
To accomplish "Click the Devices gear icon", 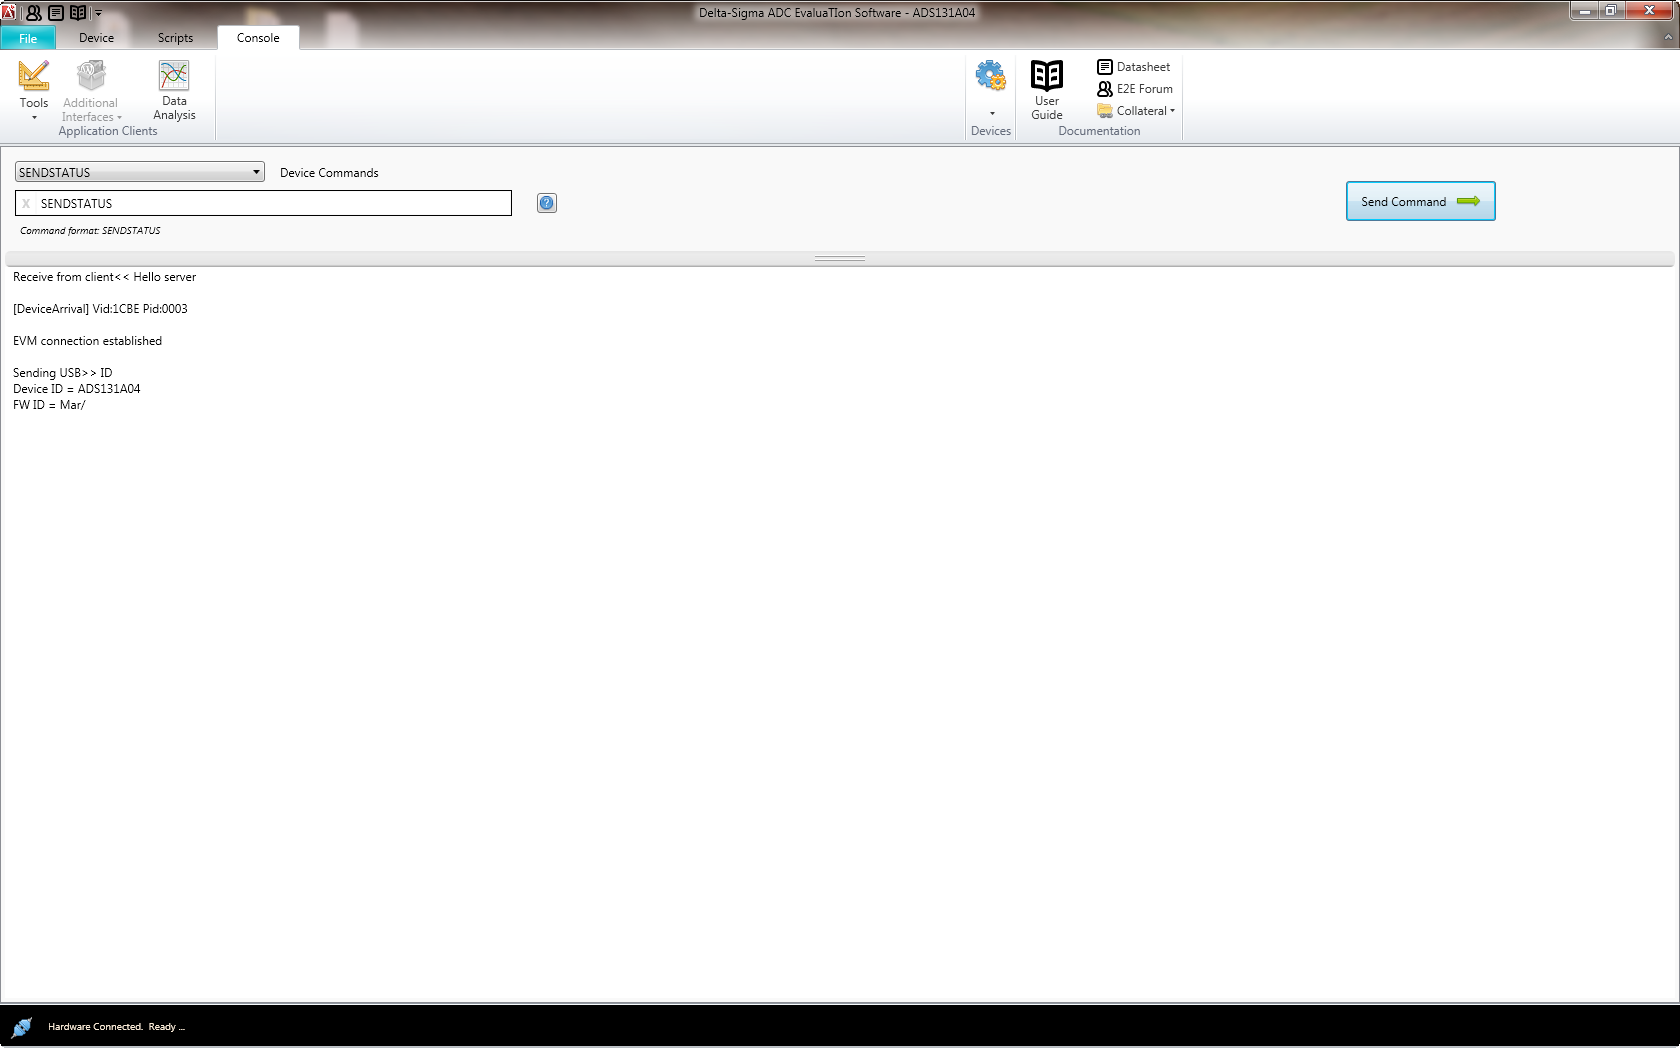I will tap(990, 76).
